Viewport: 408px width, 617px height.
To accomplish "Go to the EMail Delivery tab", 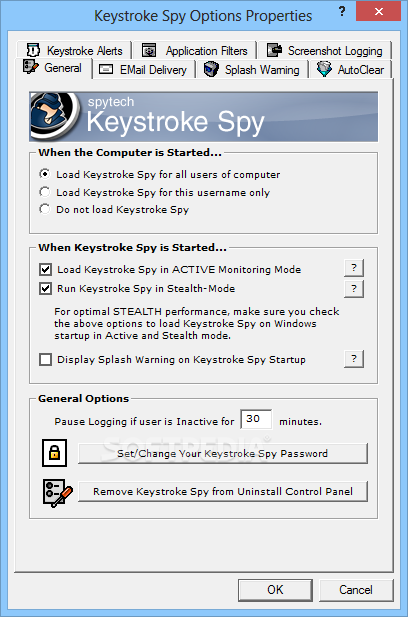I will pyautogui.click(x=144, y=70).
